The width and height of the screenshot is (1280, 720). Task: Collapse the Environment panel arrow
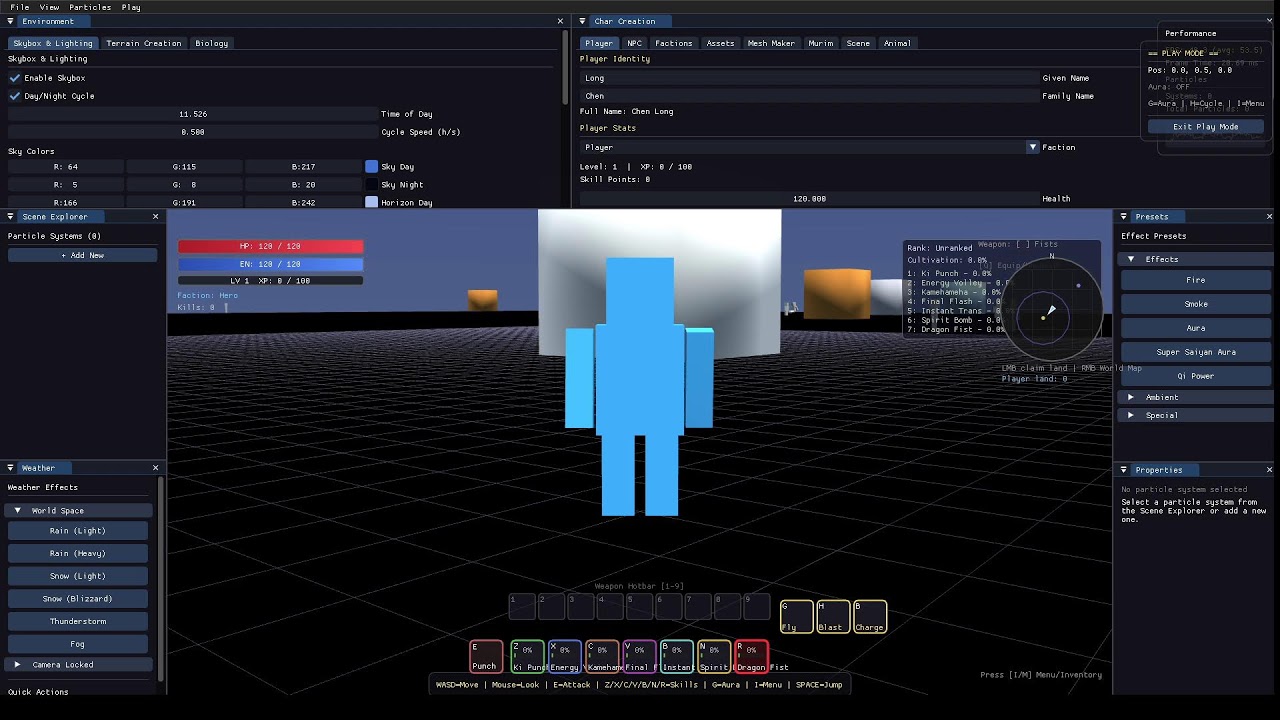pyautogui.click(x=11, y=21)
